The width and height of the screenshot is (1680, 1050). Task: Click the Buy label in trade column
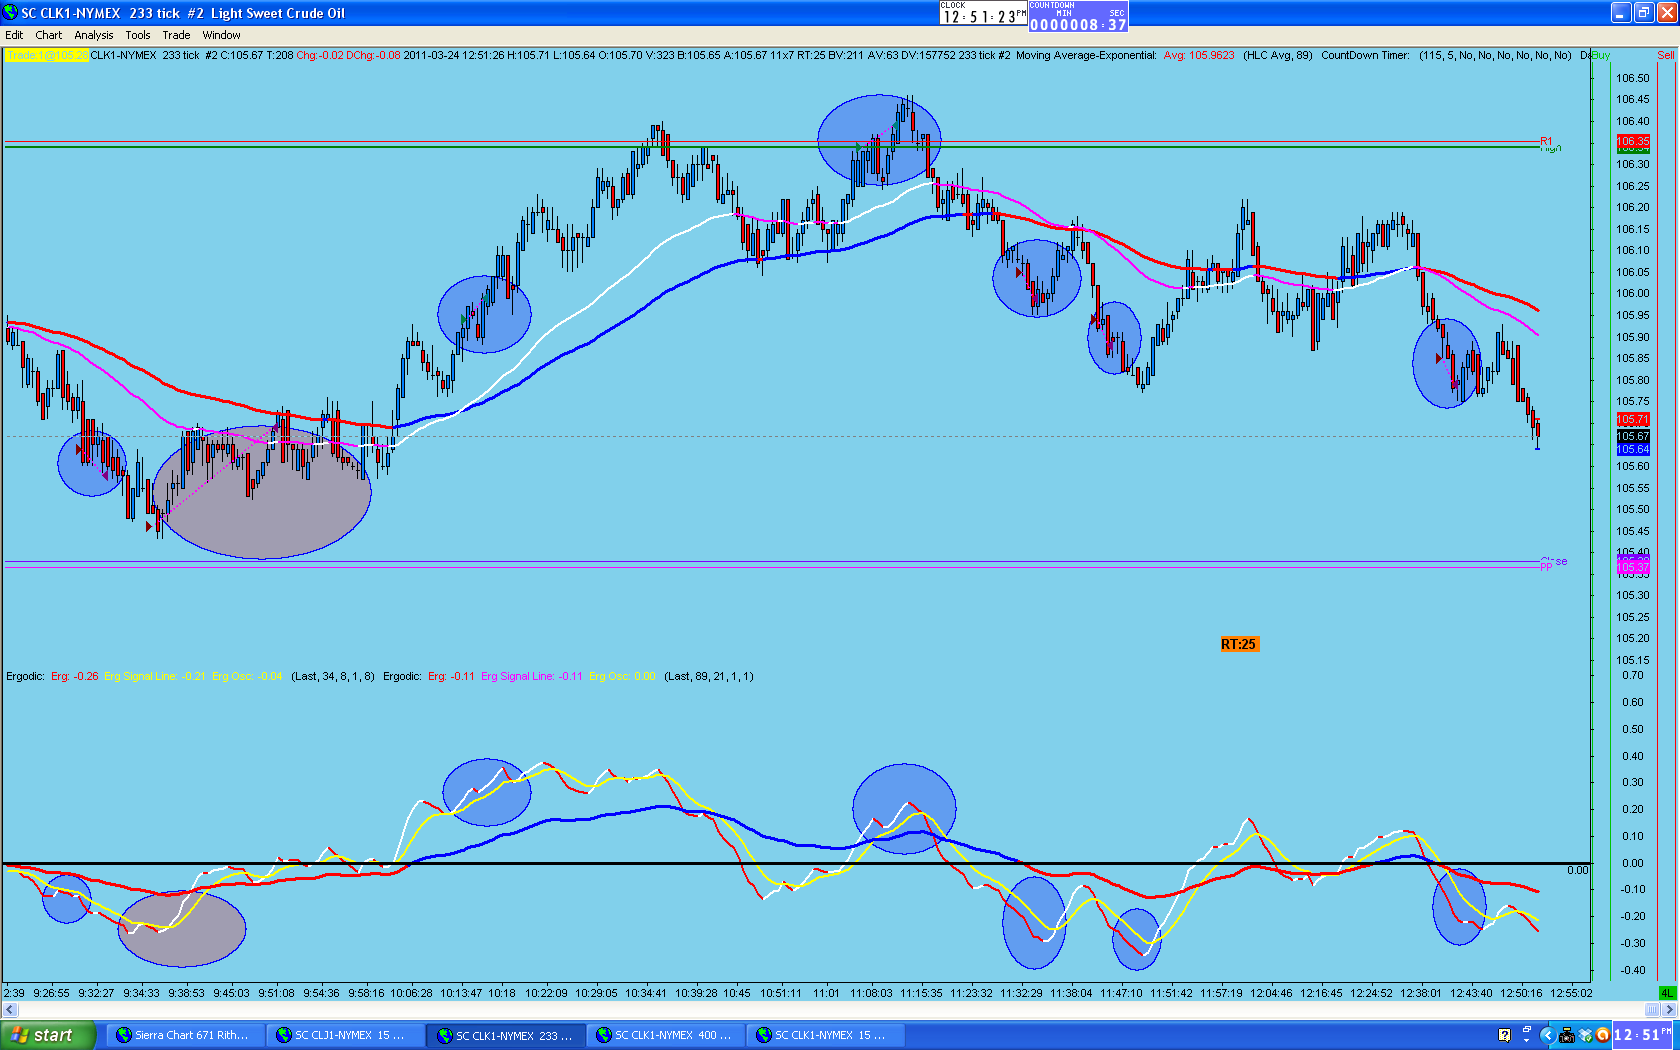pyautogui.click(x=1601, y=55)
